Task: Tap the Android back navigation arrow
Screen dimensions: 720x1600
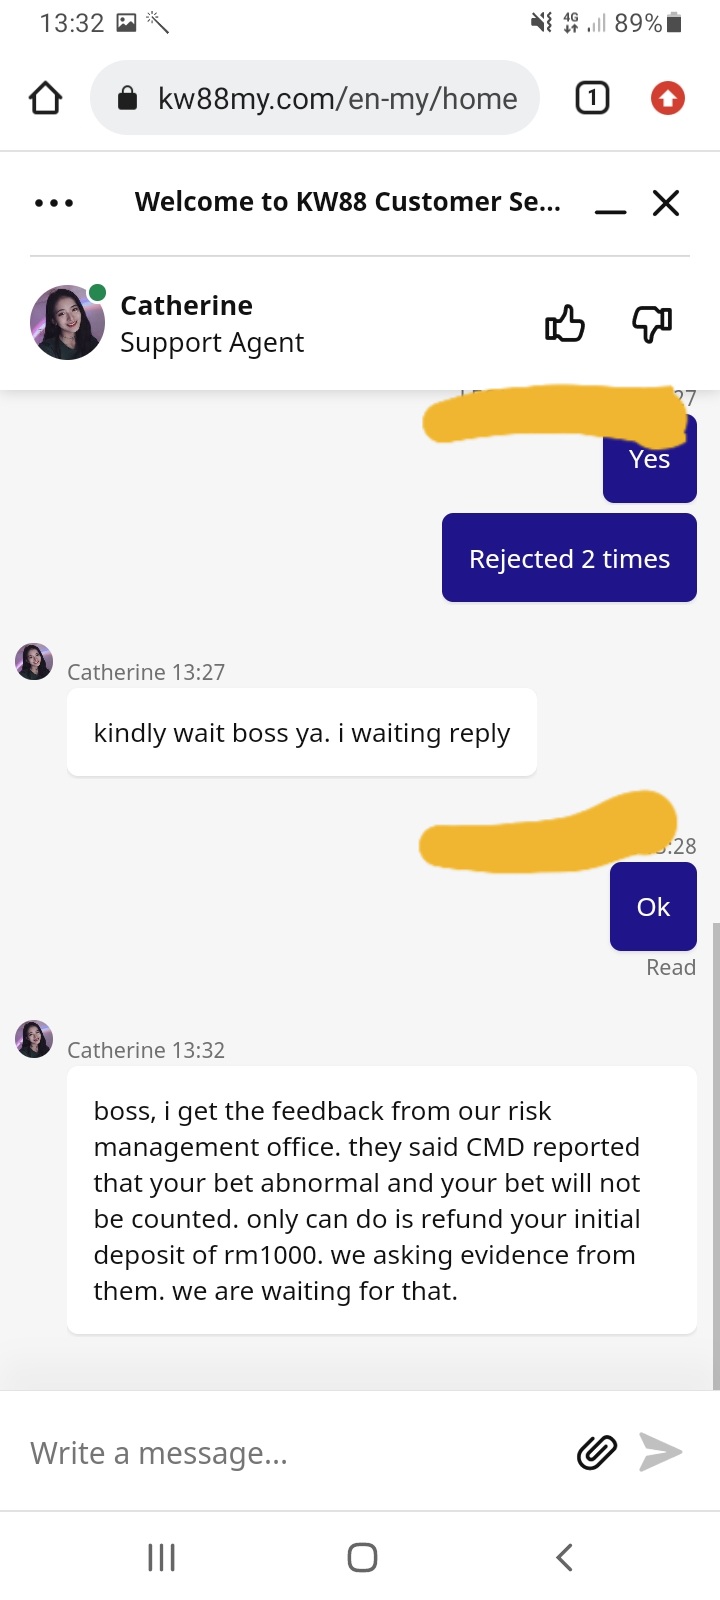Action: pyautogui.click(x=564, y=1557)
